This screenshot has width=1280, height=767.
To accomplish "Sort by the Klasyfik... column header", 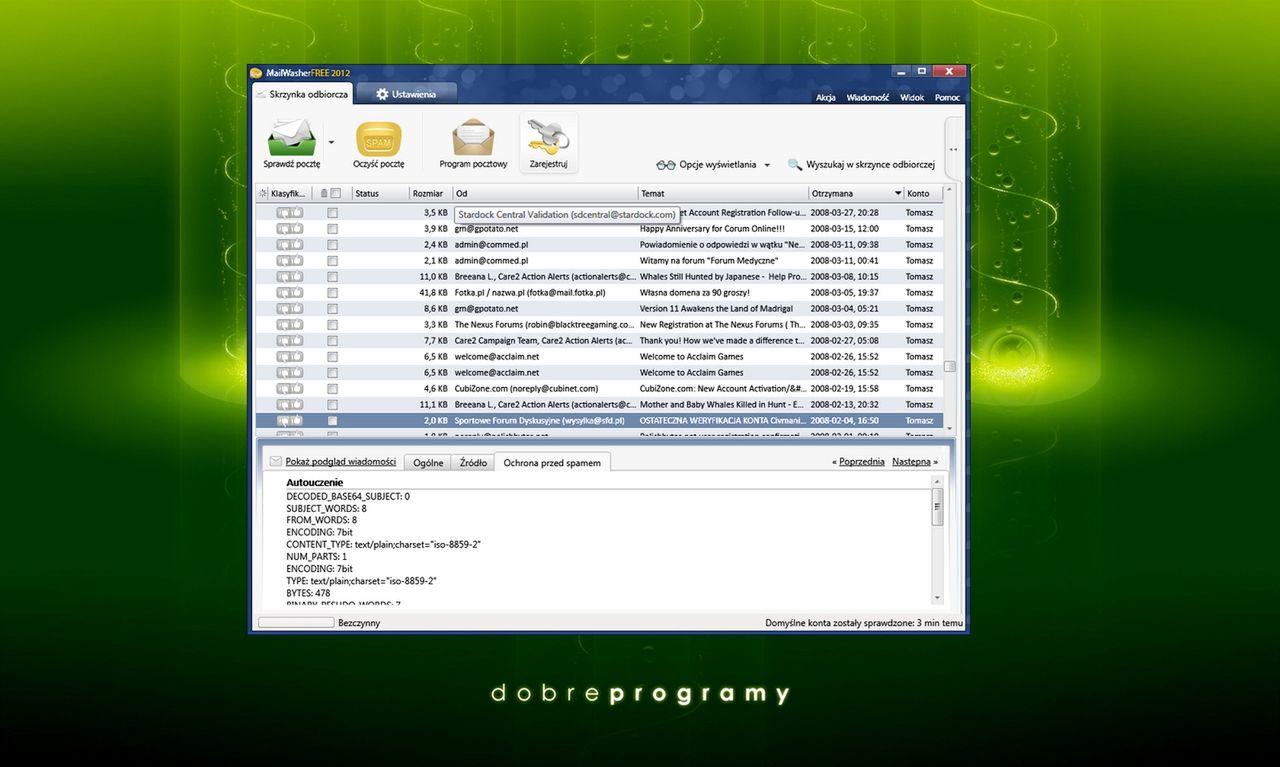I will (x=288, y=193).
